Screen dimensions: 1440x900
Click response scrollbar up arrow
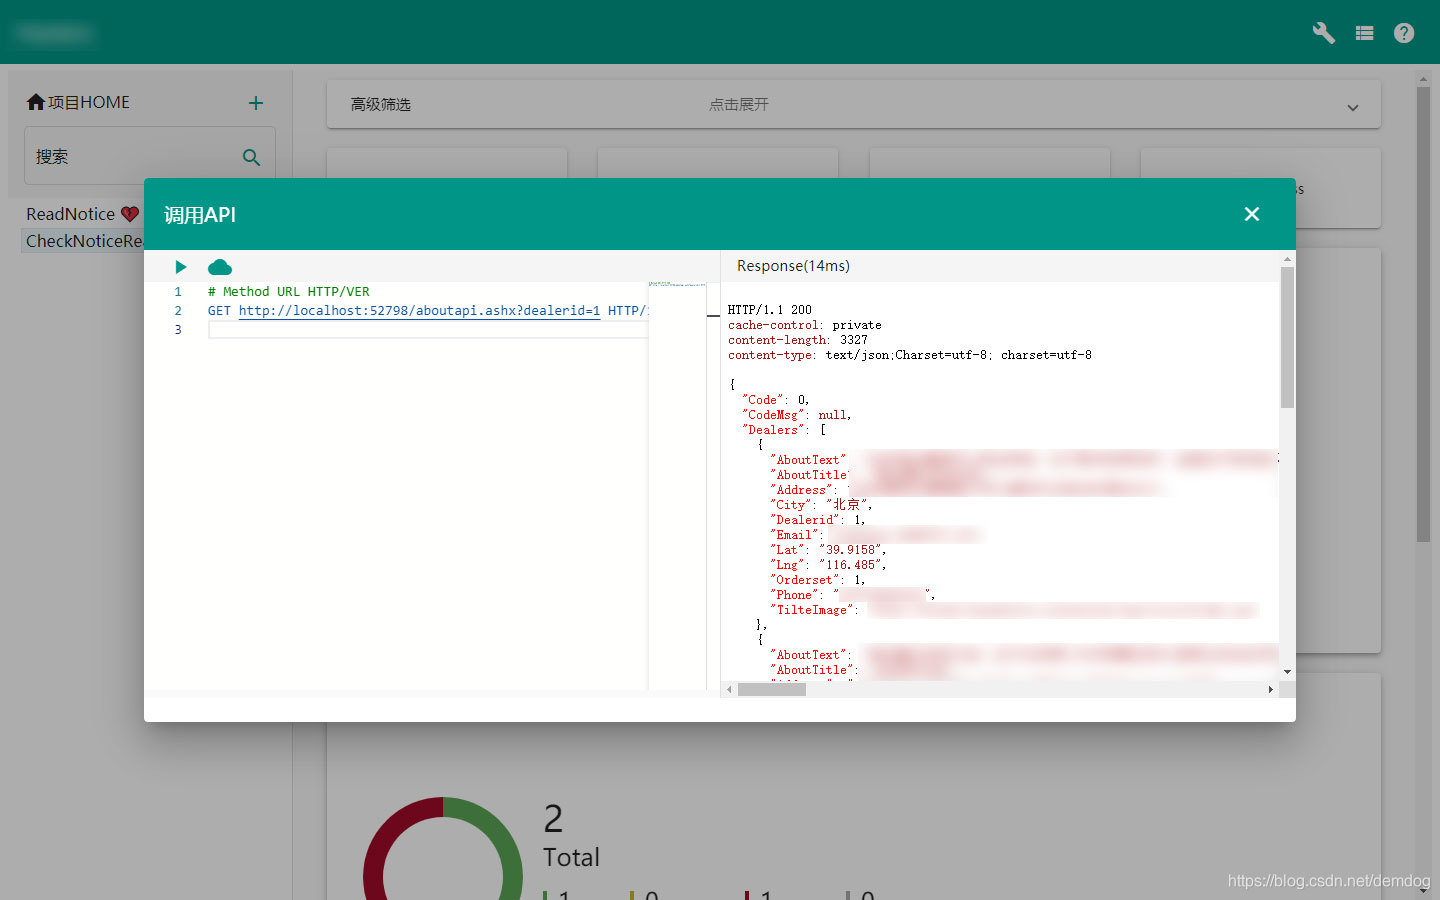(x=1287, y=259)
